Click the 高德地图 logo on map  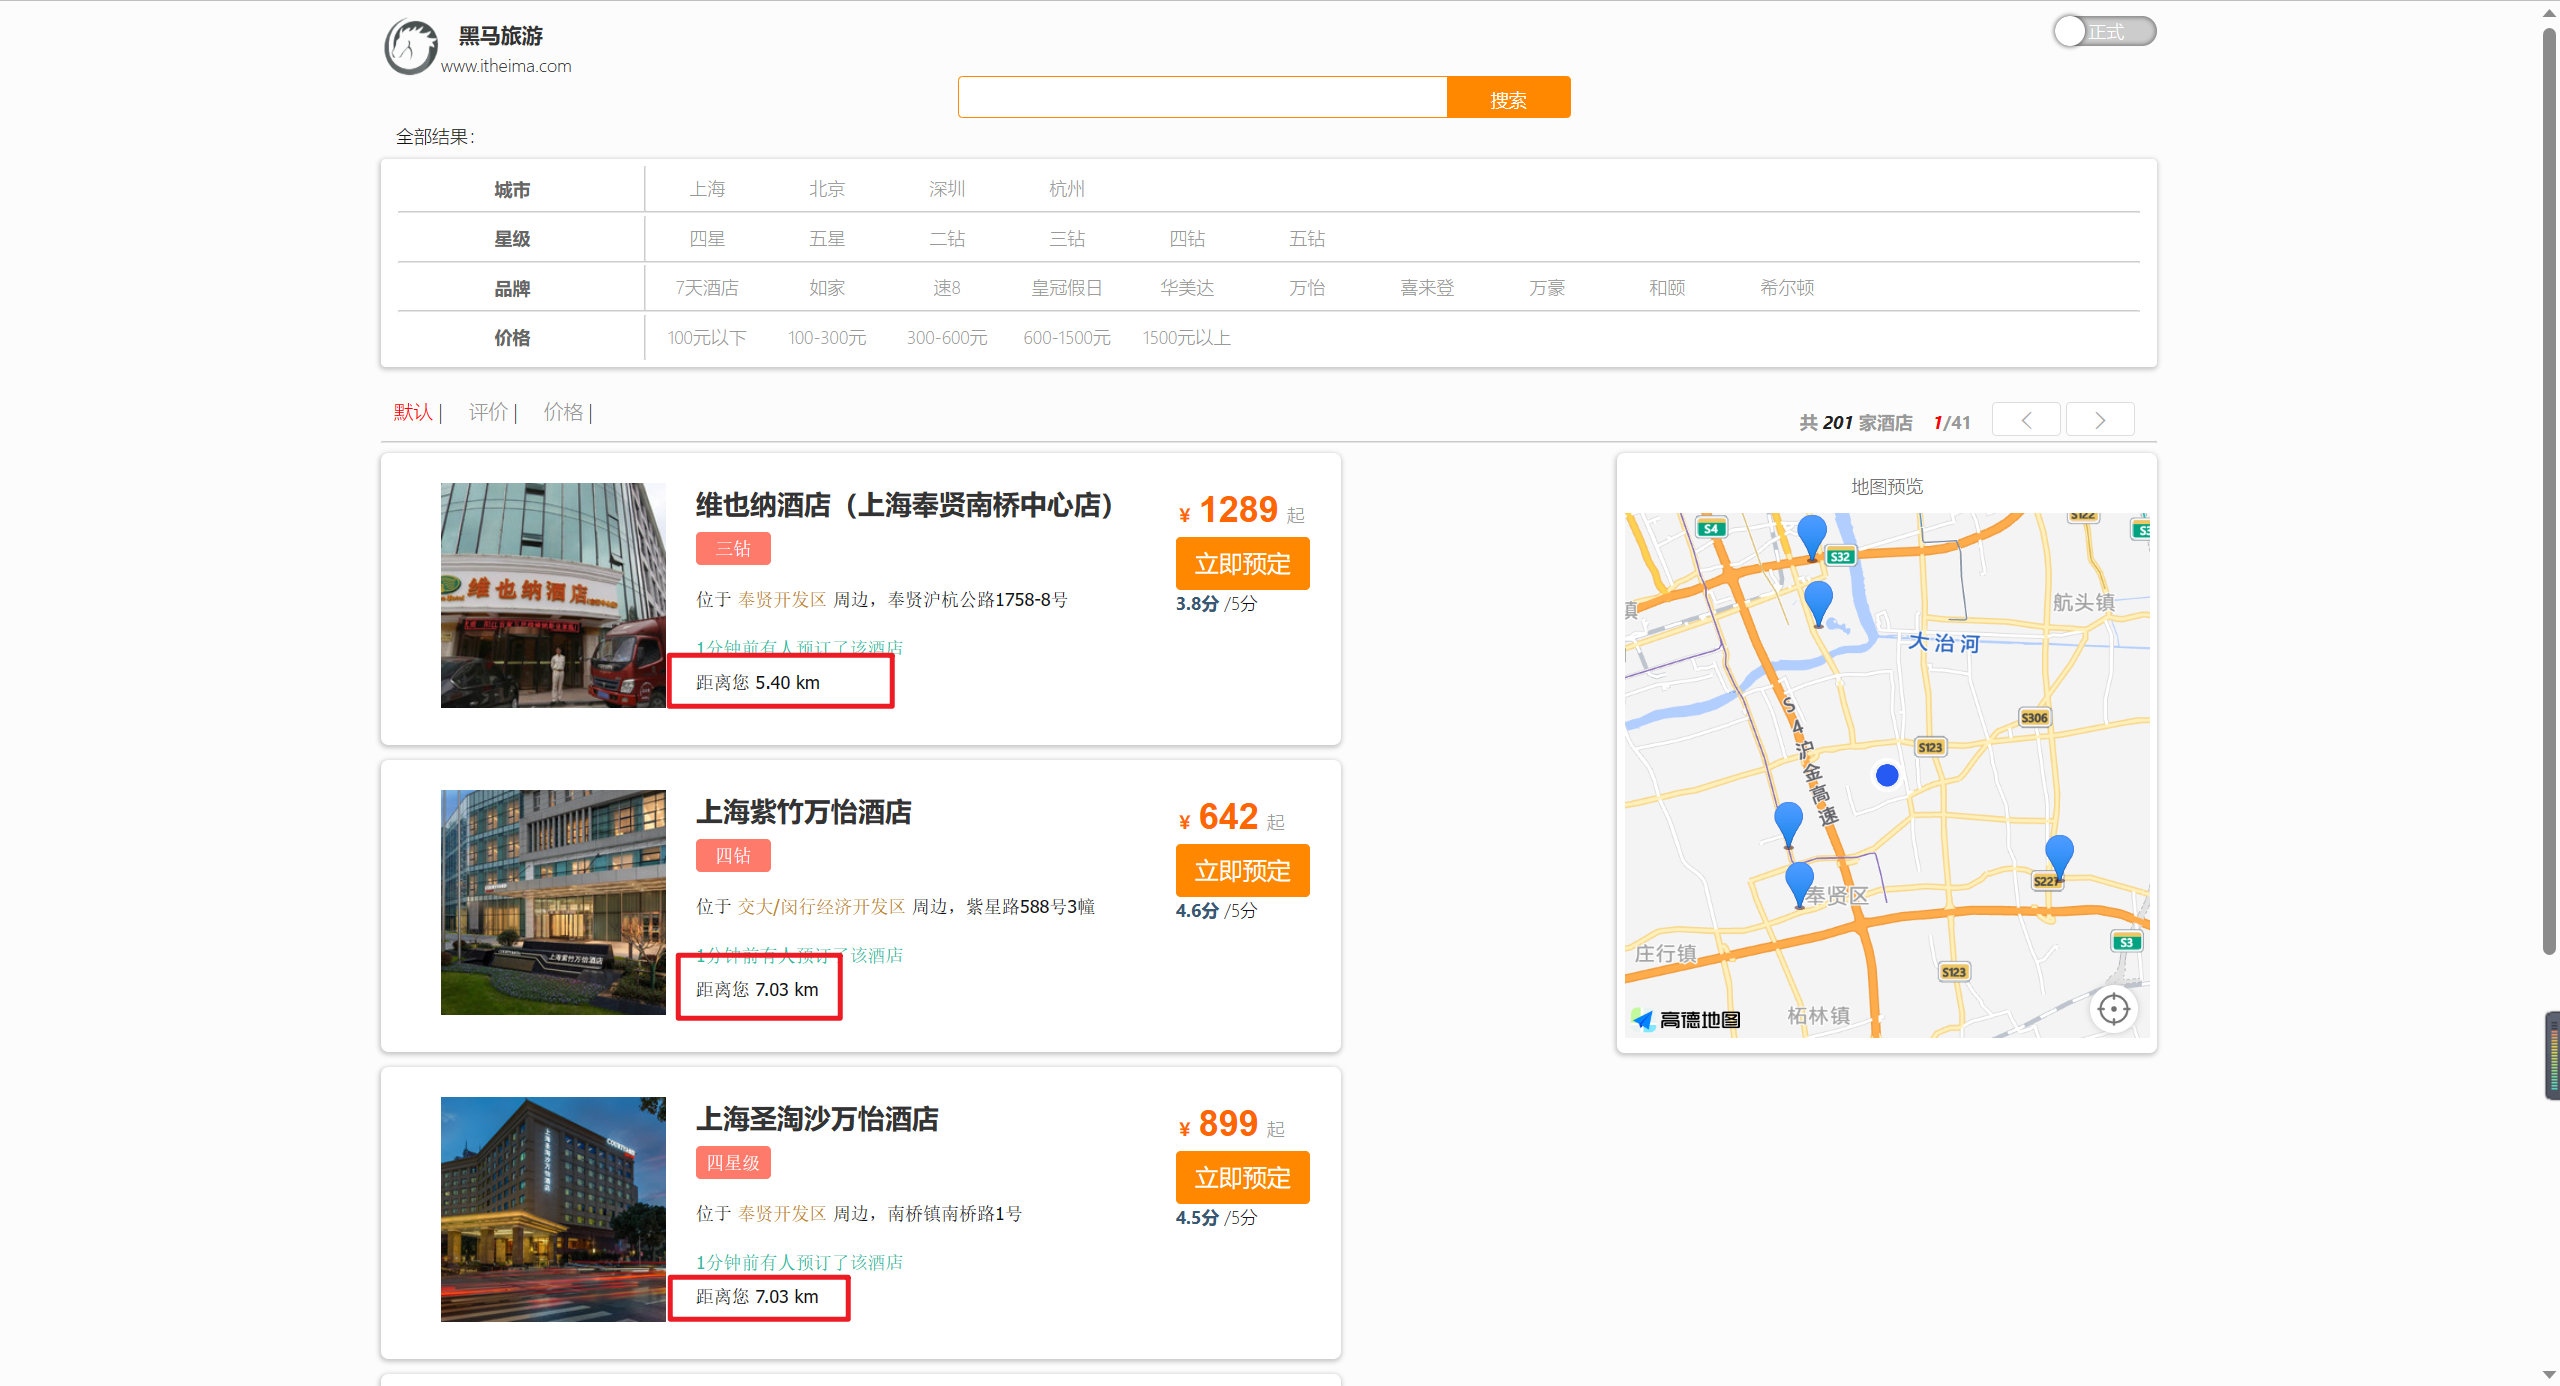click(1686, 1019)
